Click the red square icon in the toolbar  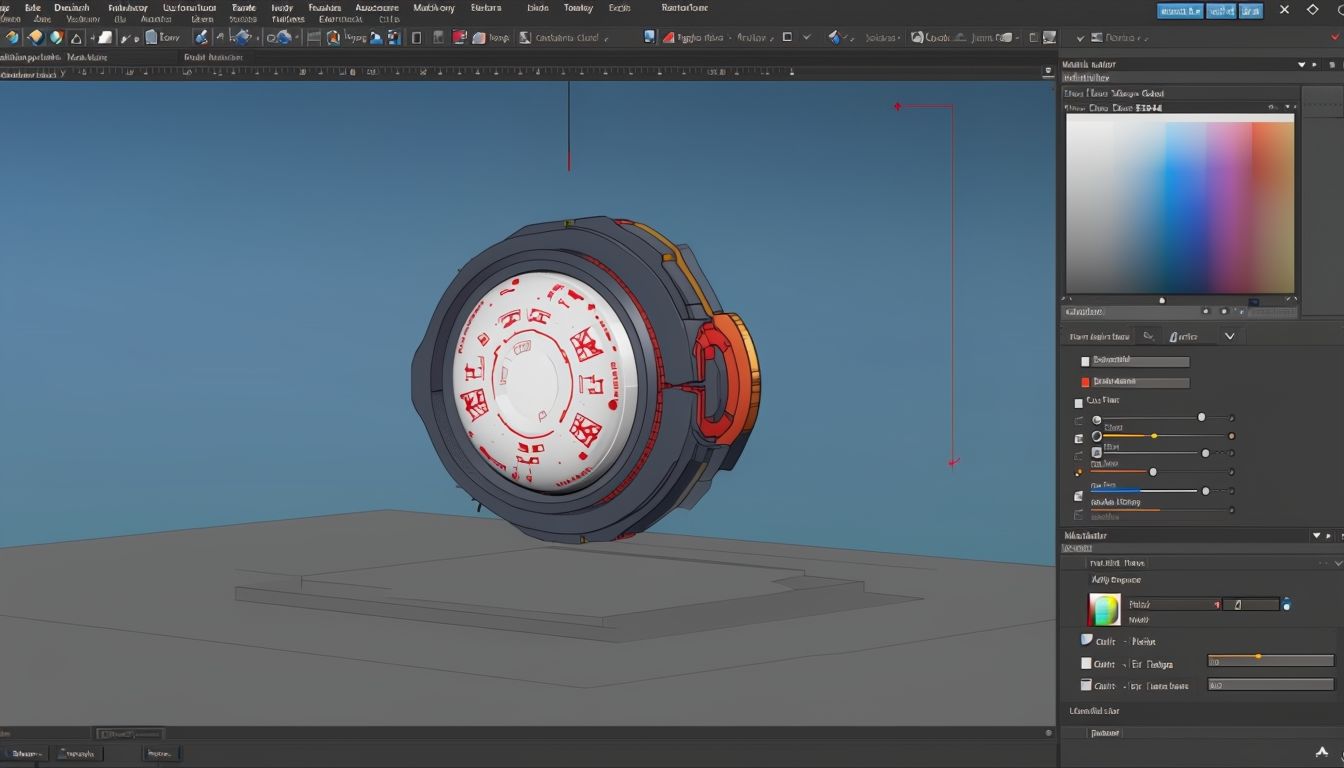coord(459,37)
